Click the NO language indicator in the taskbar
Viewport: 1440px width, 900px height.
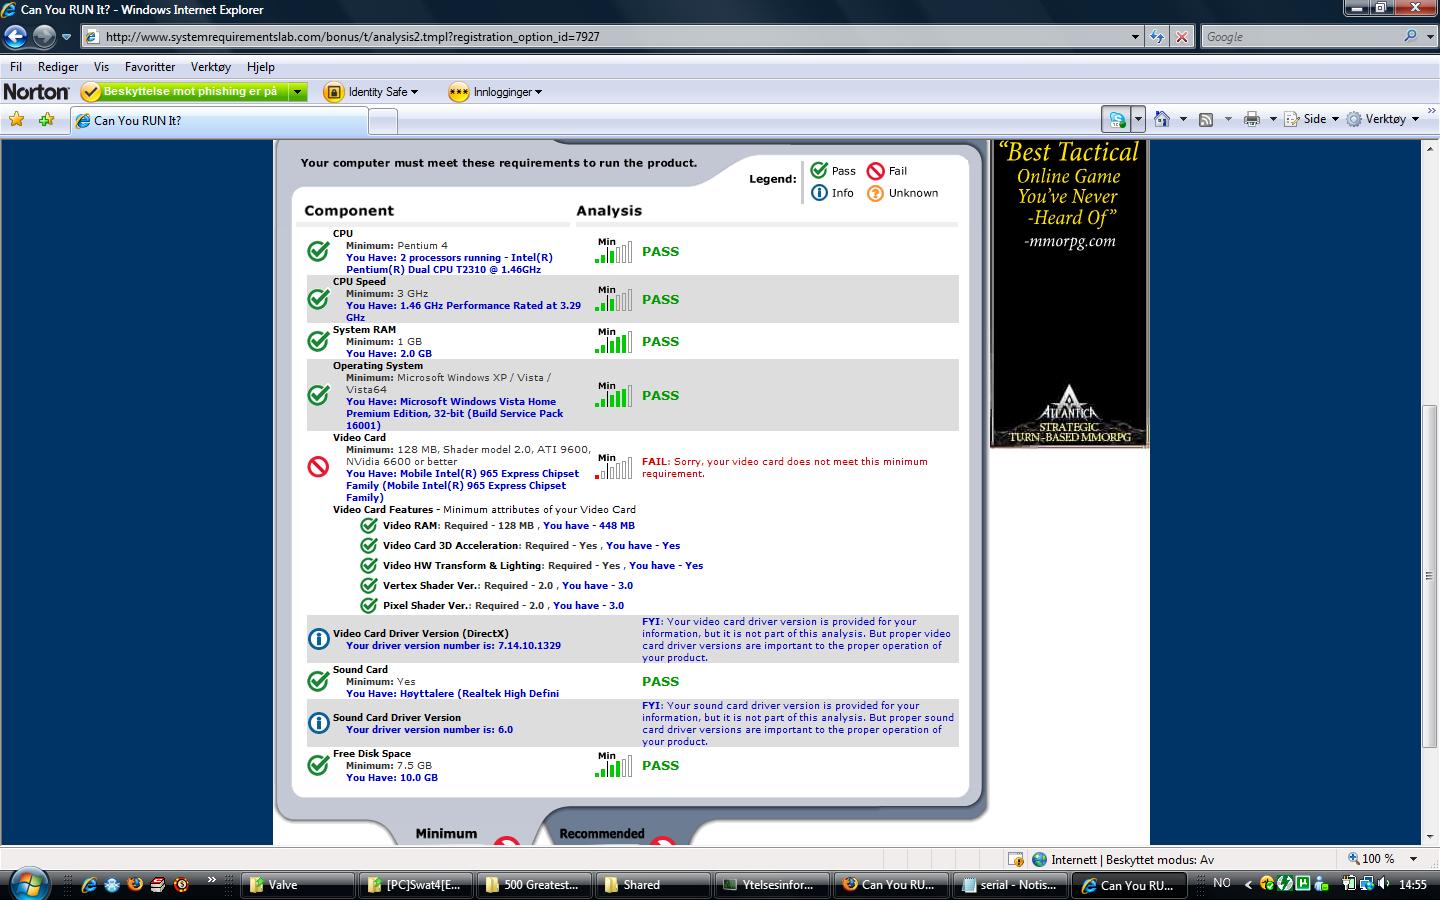coord(1222,883)
